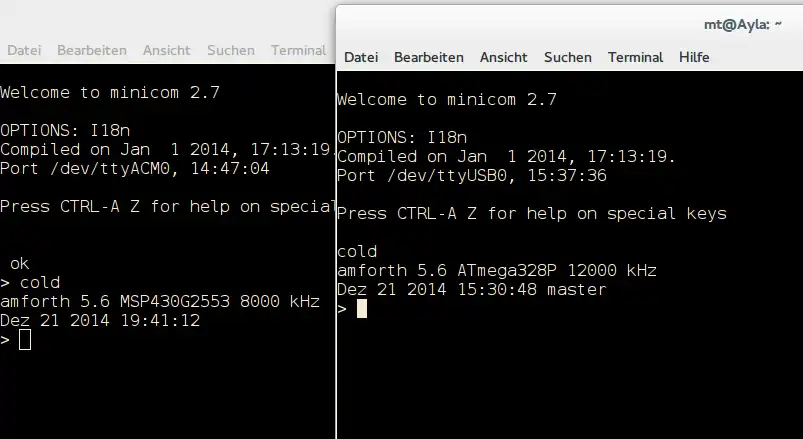Open Hilfe menu in front terminal window
The image size is (803, 439).
(x=694, y=57)
